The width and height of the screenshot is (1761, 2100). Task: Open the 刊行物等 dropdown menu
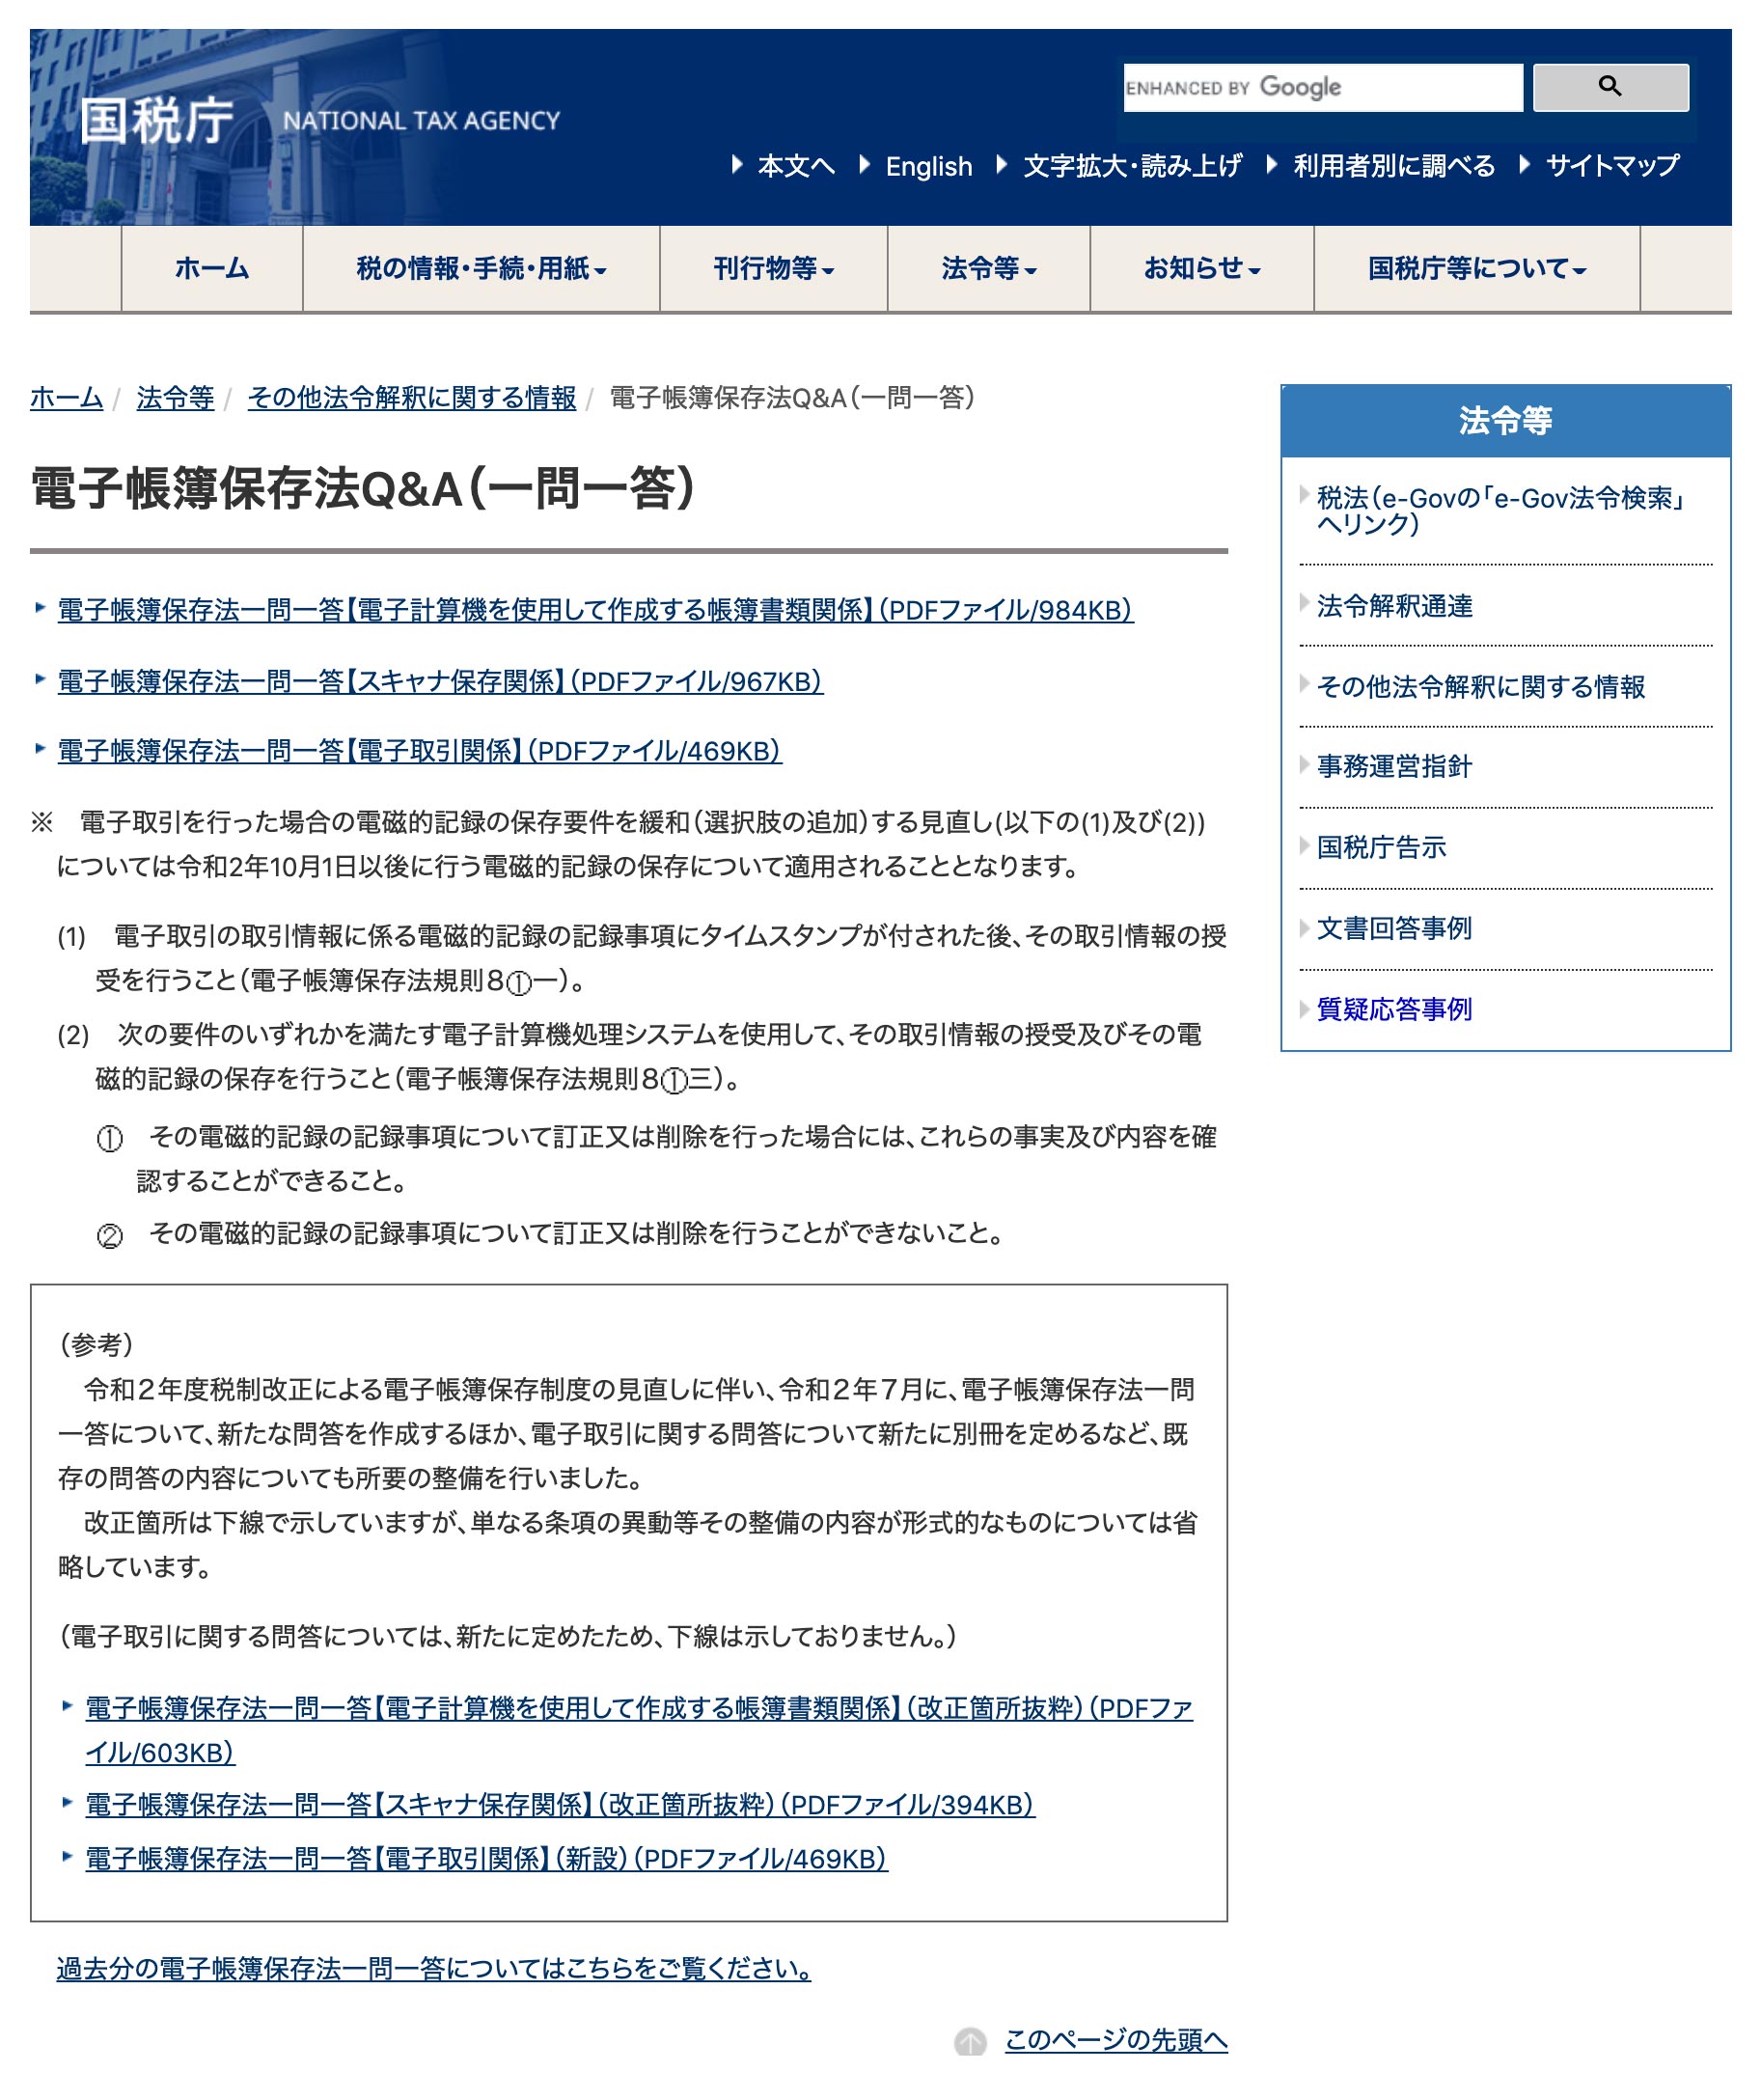click(x=773, y=269)
